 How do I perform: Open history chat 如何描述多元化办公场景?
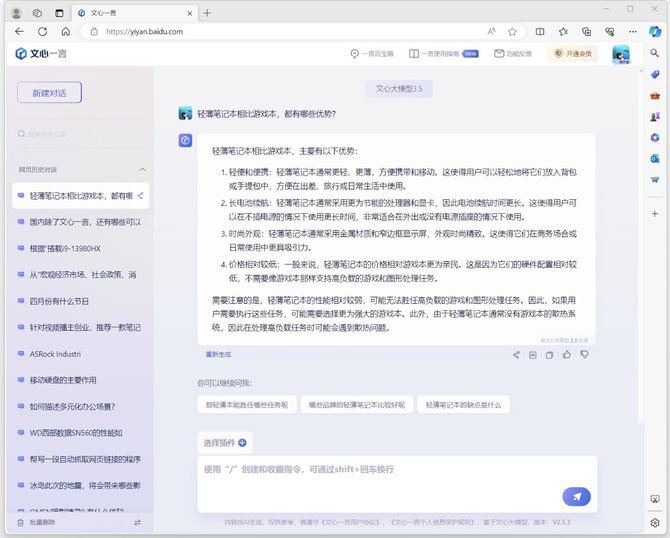point(81,406)
